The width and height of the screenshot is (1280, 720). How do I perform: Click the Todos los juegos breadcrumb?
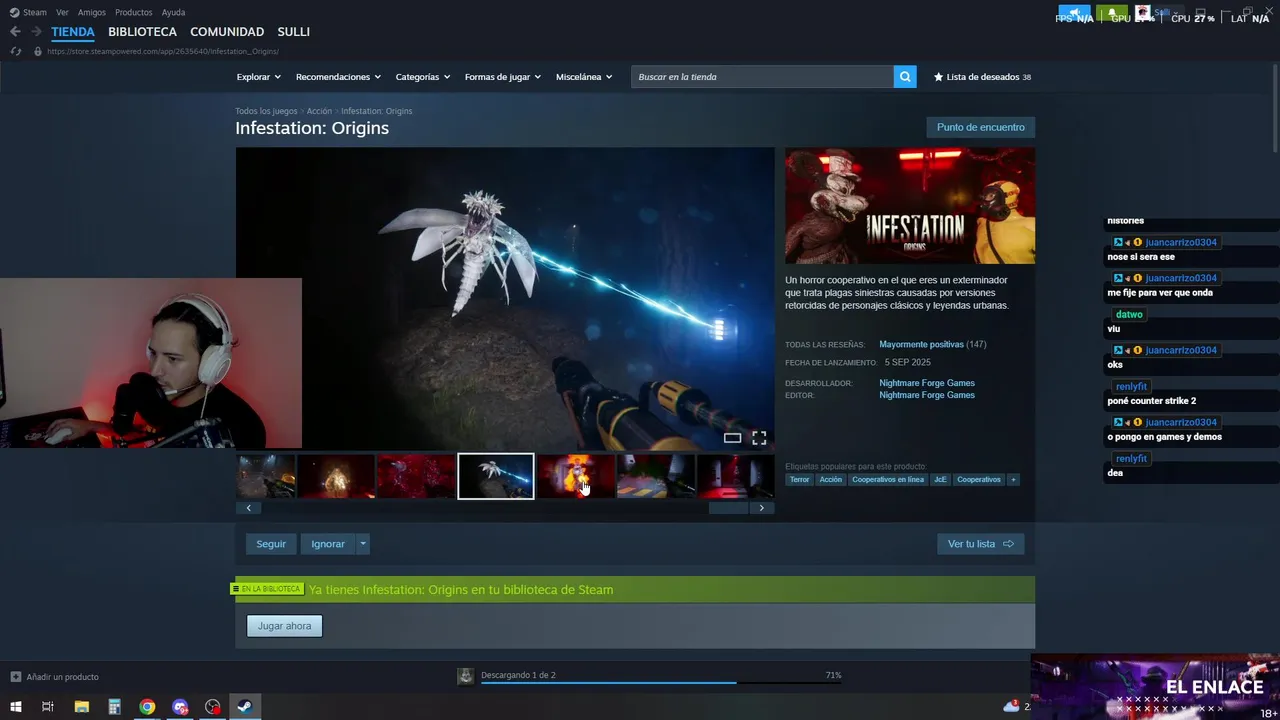[266, 111]
